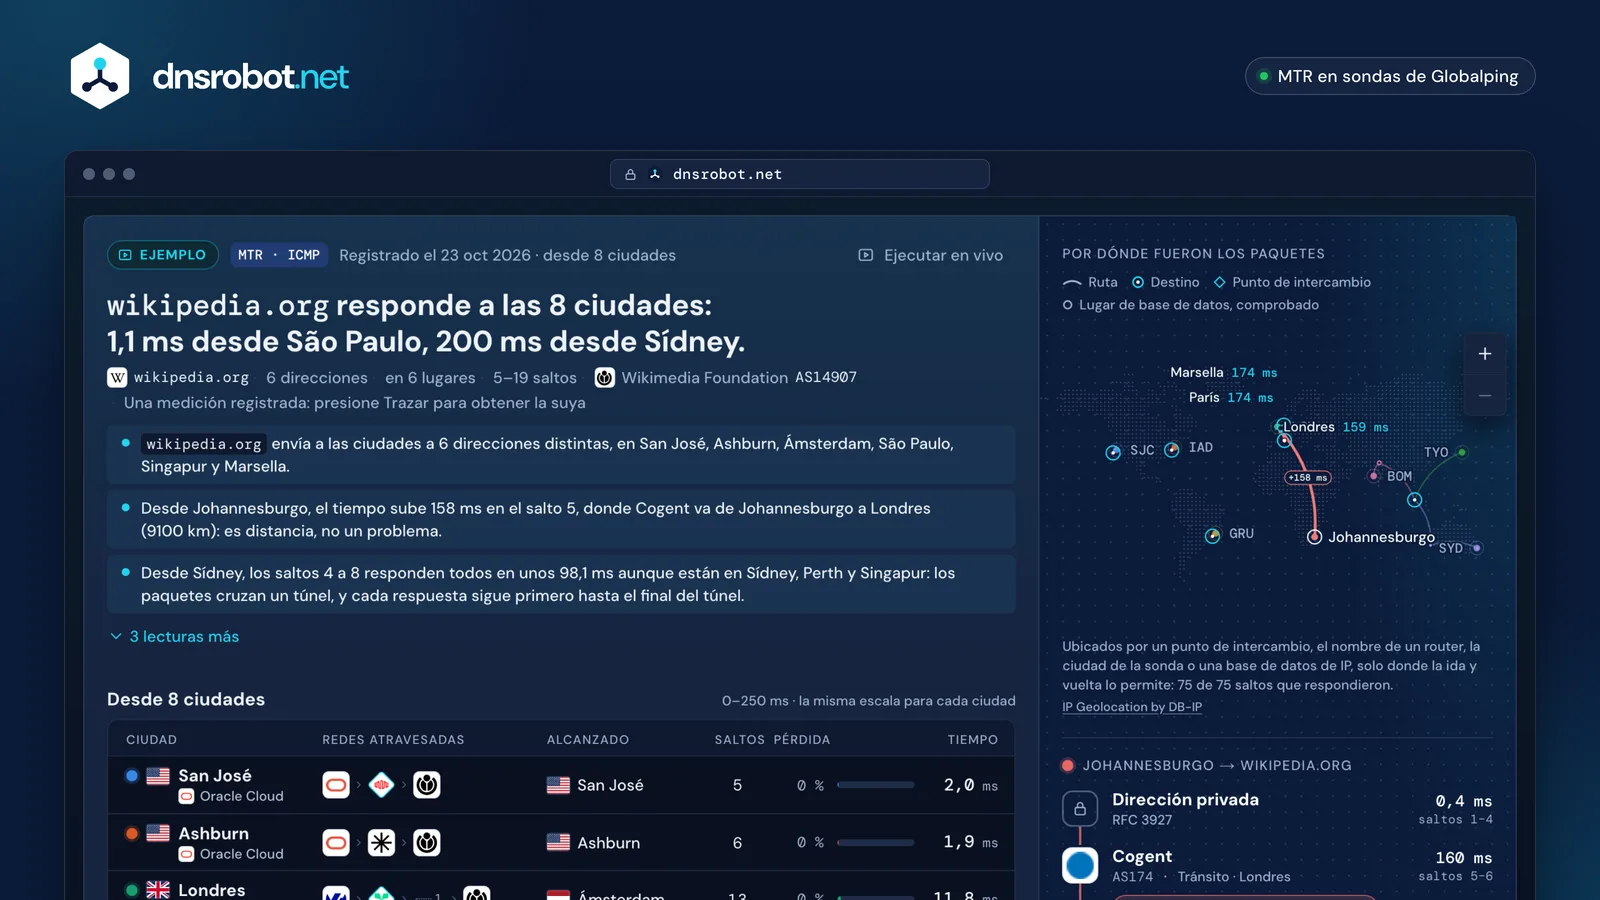
Task: Click the Cogent blue circle logo
Action: tap(1080, 865)
